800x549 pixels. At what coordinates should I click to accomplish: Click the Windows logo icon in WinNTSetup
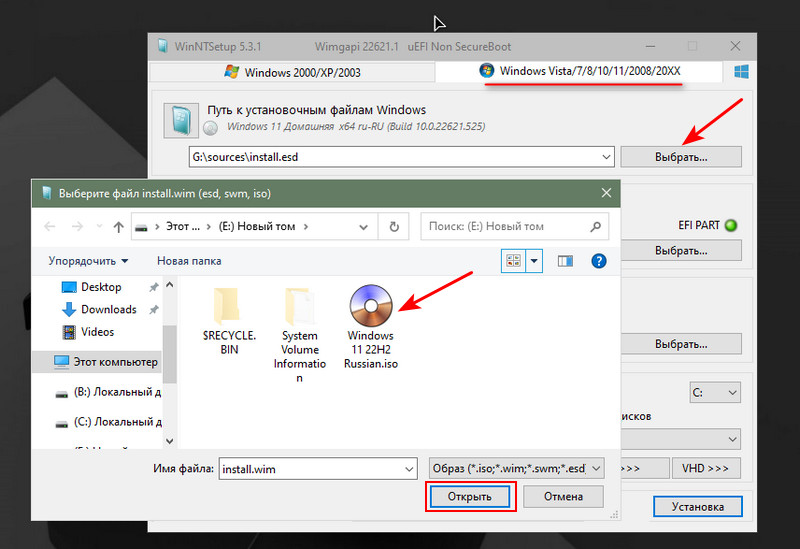[x=741, y=72]
